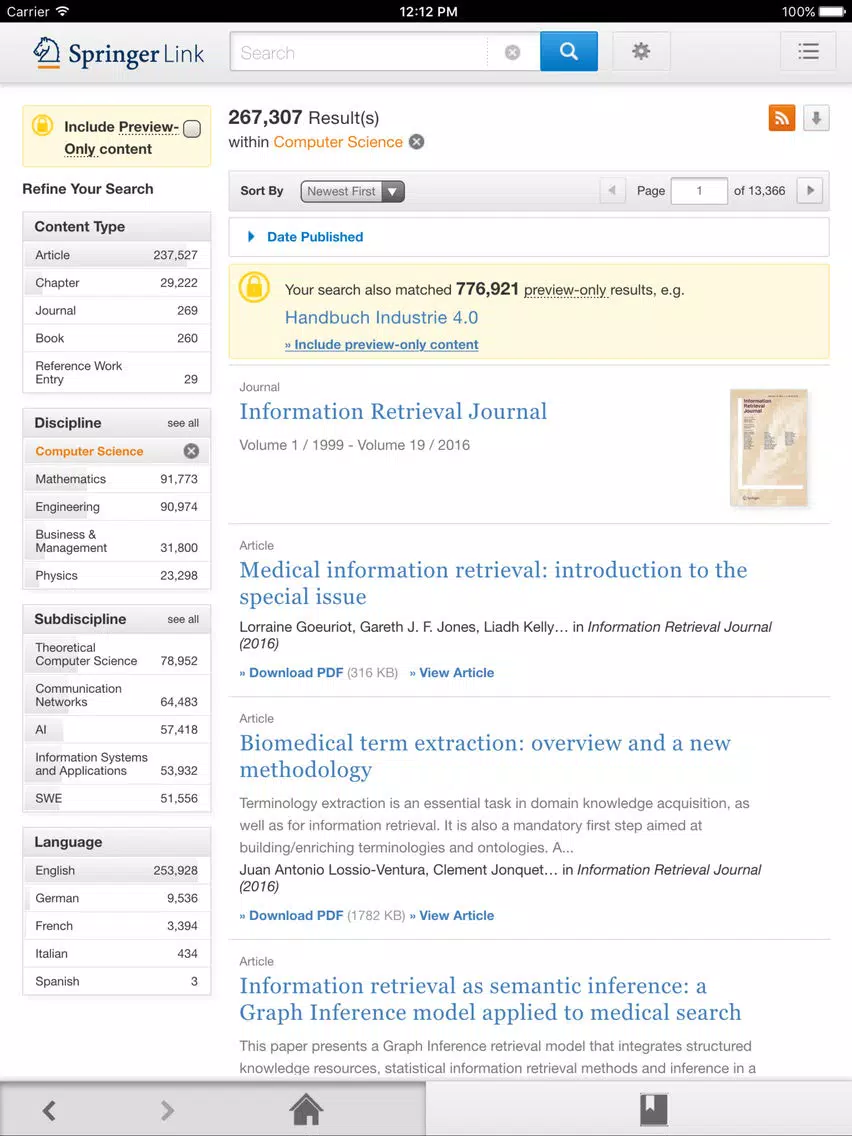Open the Handbuch Industrie 4.0 link

[x=381, y=317]
